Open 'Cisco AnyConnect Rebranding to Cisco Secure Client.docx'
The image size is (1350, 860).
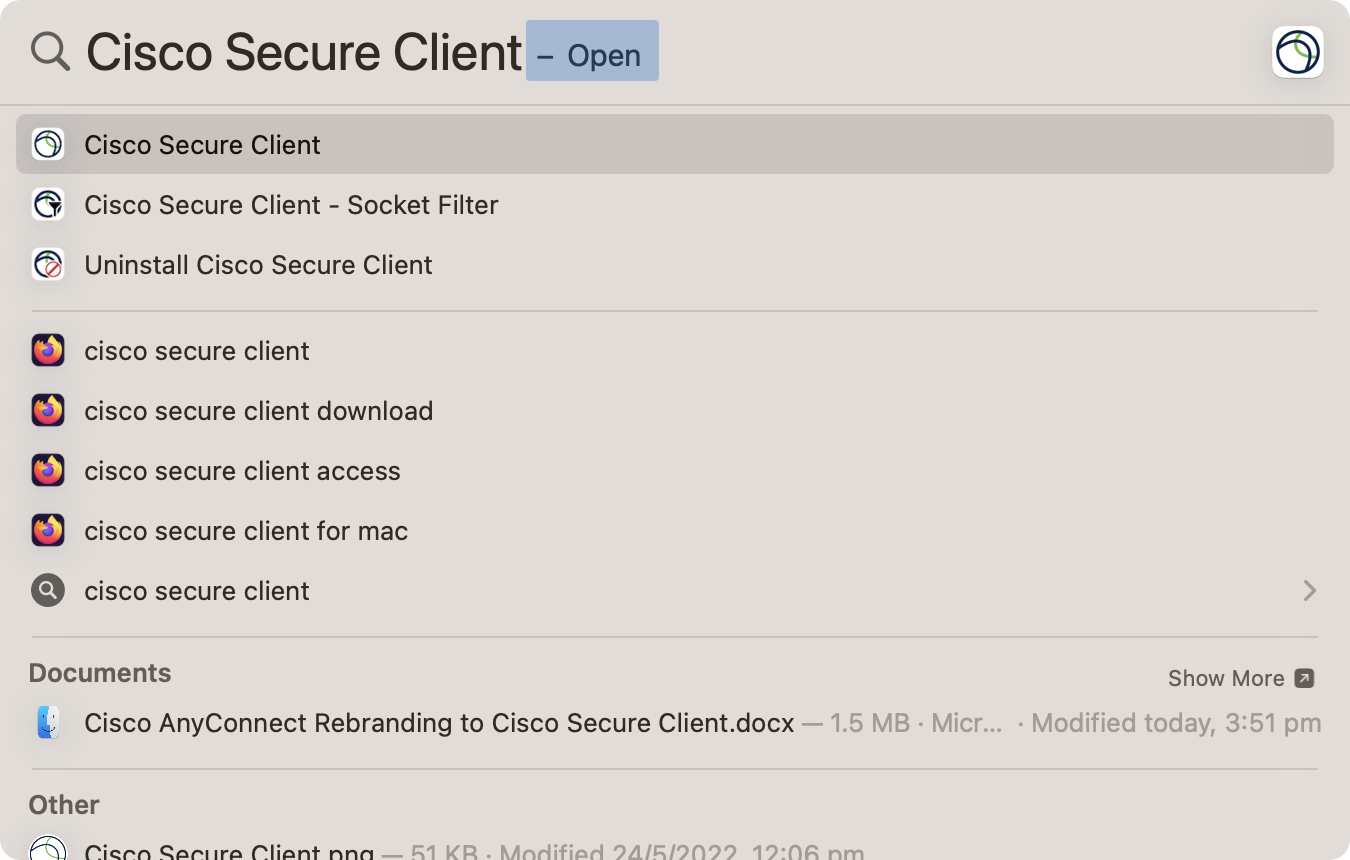coord(438,723)
